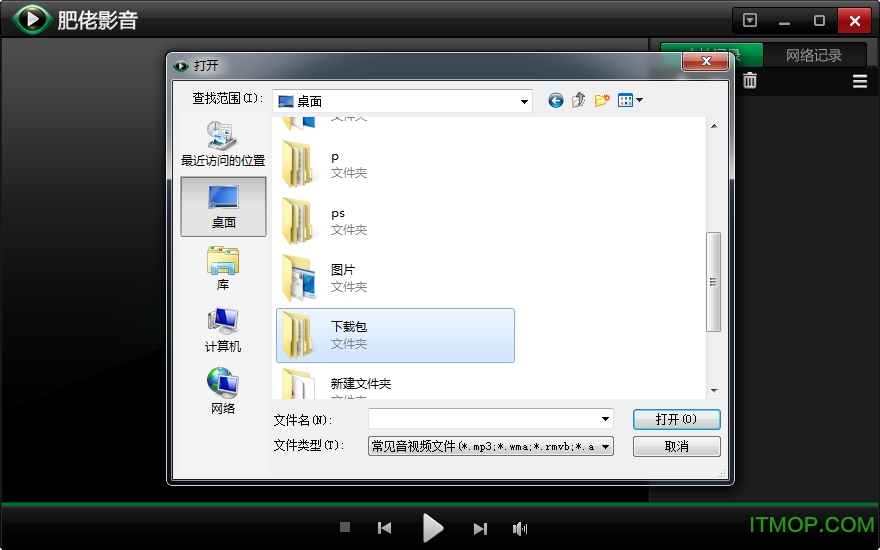
Task: Click the 文件名 input field
Action: tap(484, 419)
